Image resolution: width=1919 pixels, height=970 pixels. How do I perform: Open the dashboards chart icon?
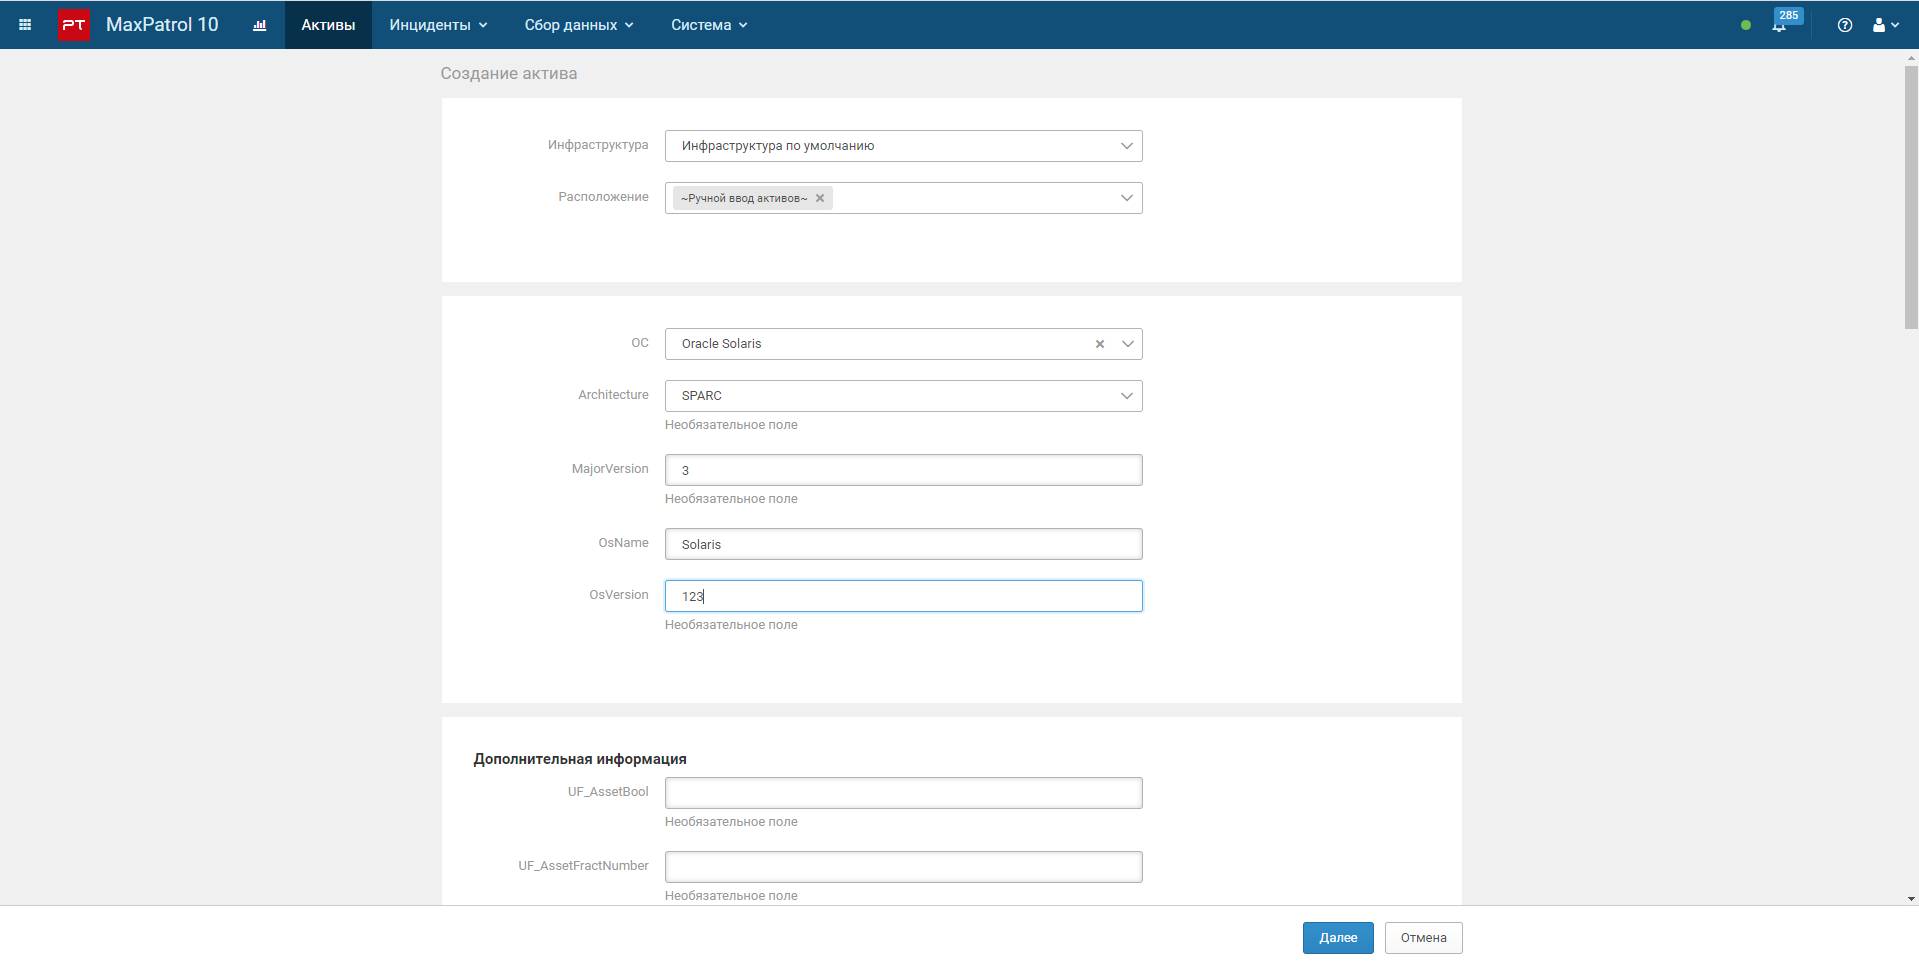click(260, 25)
